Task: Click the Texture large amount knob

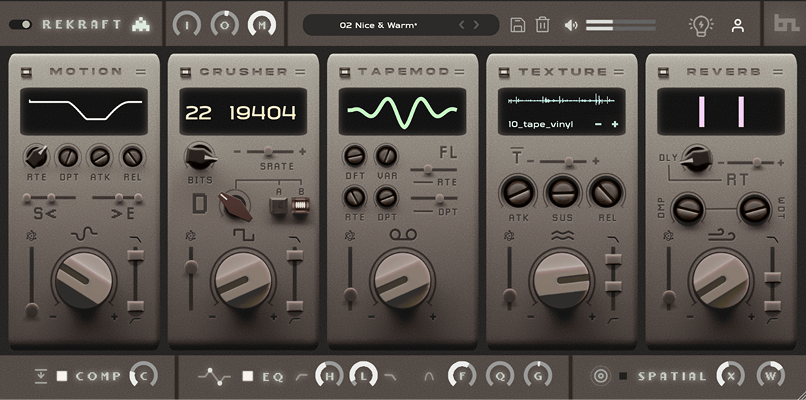Action: 562,280
